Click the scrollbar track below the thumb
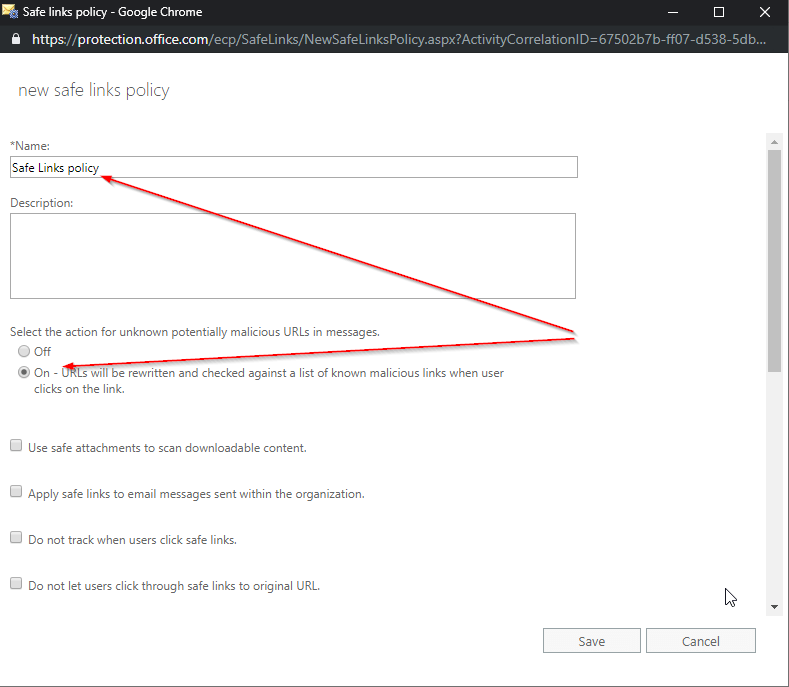This screenshot has width=789, height=687. point(773,480)
